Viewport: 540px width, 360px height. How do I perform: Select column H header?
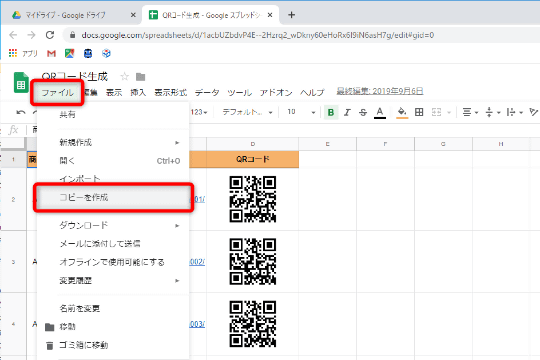point(501,144)
